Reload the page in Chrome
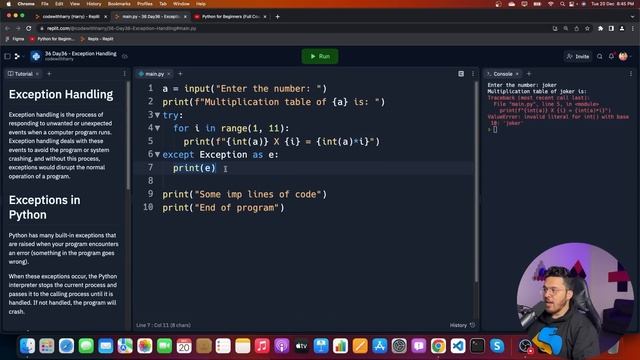This screenshot has height=360, width=640. 29,29
